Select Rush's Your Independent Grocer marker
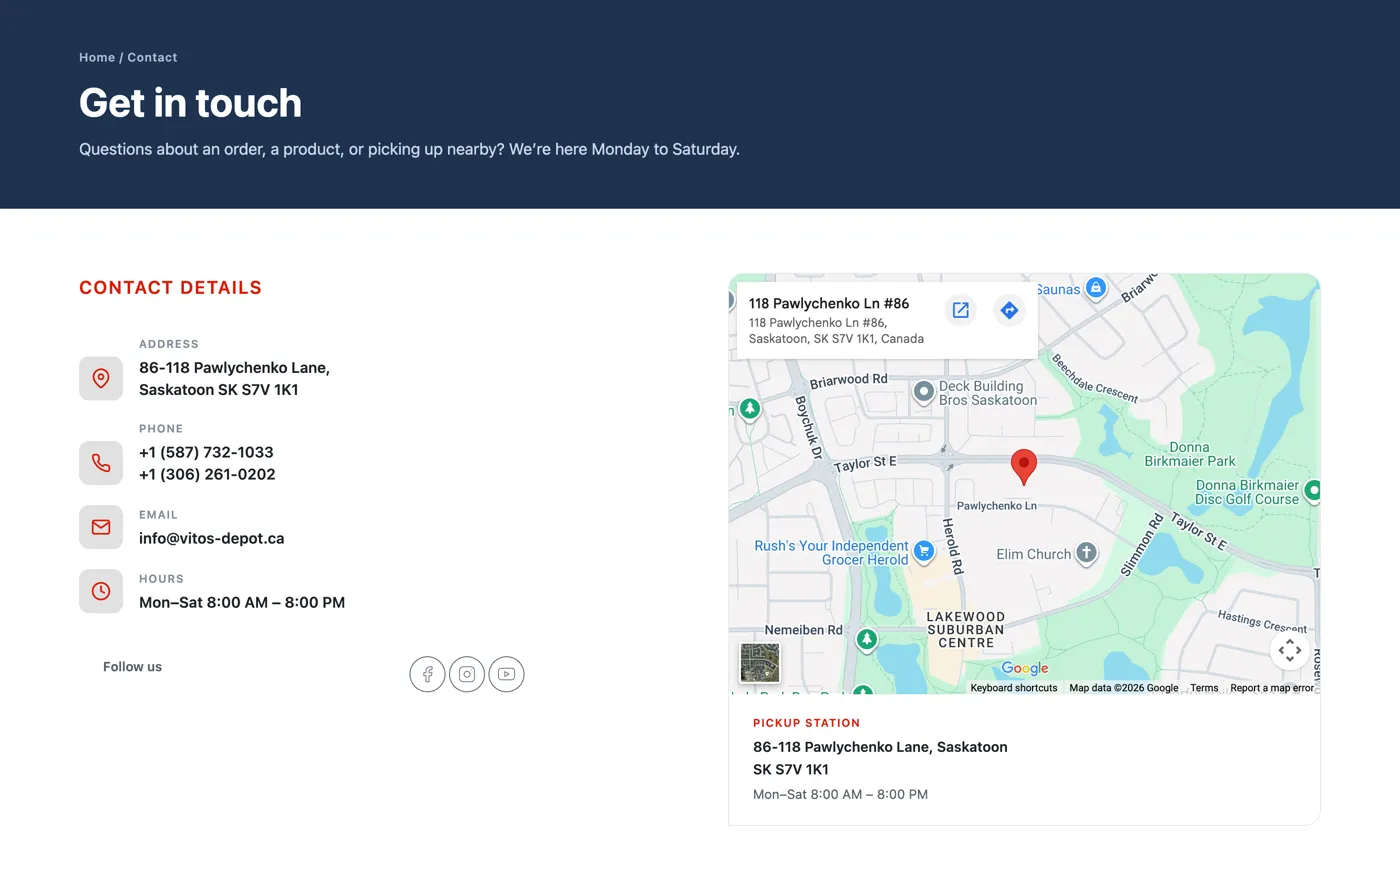The image size is (1400, 890). click(924, 551)
